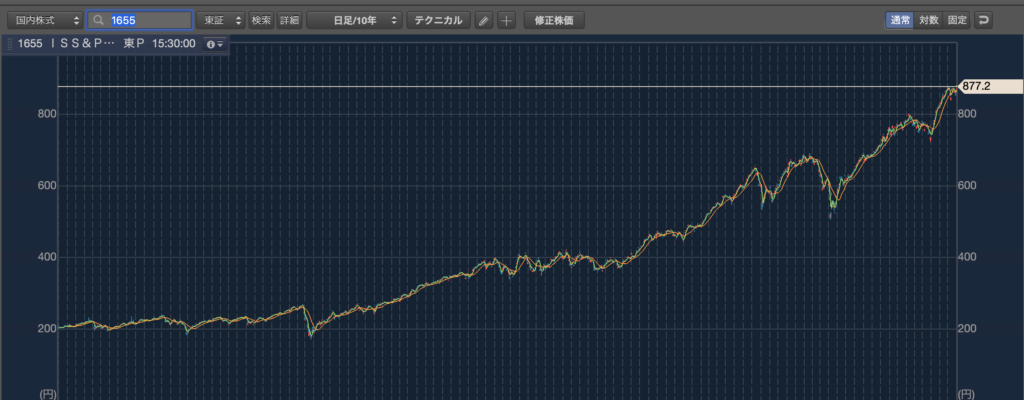Image resolution: width=1024 pixels, height=400 pixels.
Task: Click the 15:30:00 timestamp text
Action: [174, 44]
